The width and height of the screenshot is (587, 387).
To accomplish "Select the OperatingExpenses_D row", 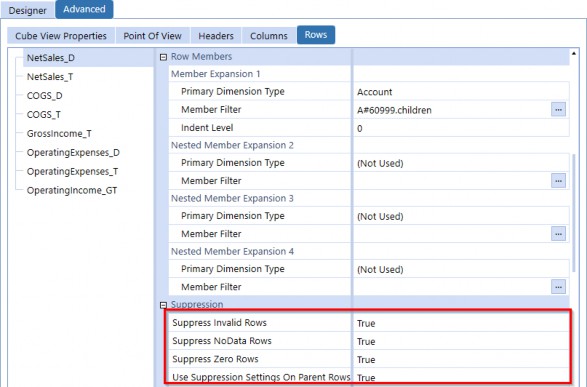I will pyautogui.click(x=73, y=153).
